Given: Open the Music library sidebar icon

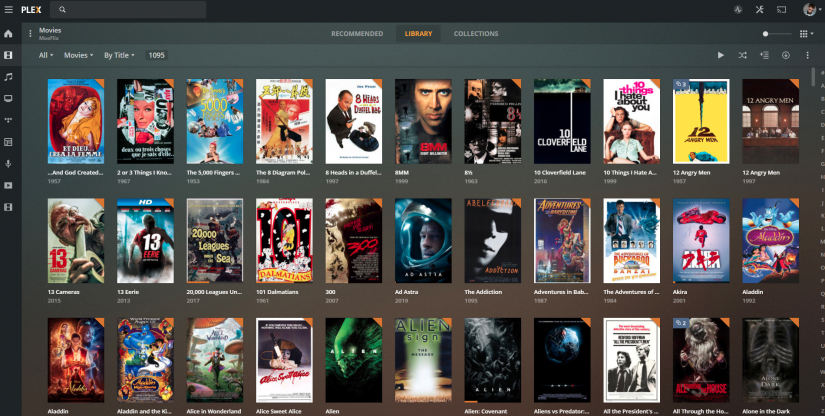Looking at the screenshot, I should tap(8, 77).
